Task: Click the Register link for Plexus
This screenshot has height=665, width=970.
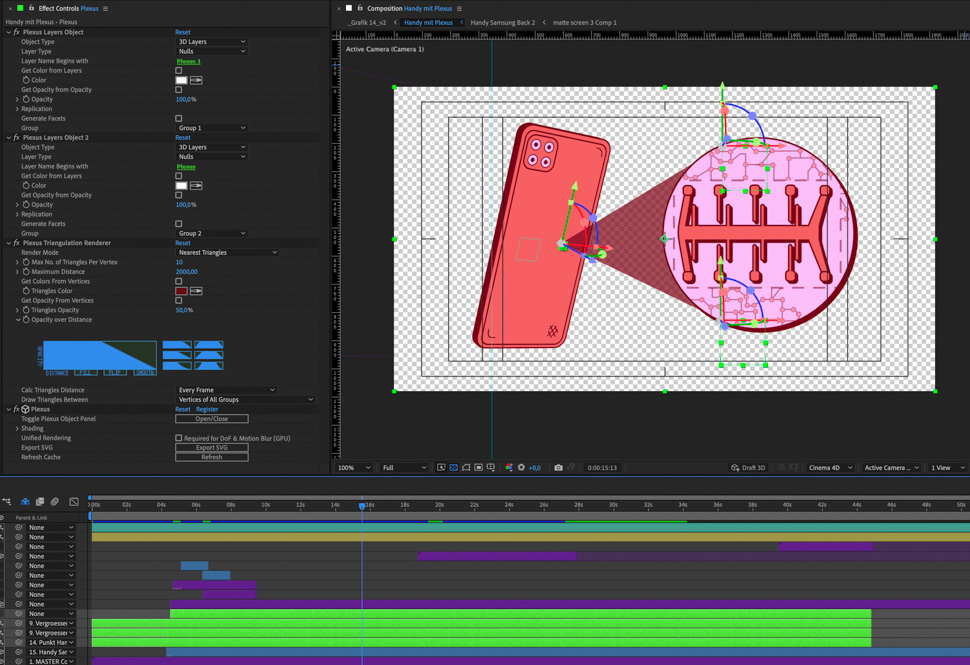Action: (x=207, y=409)
